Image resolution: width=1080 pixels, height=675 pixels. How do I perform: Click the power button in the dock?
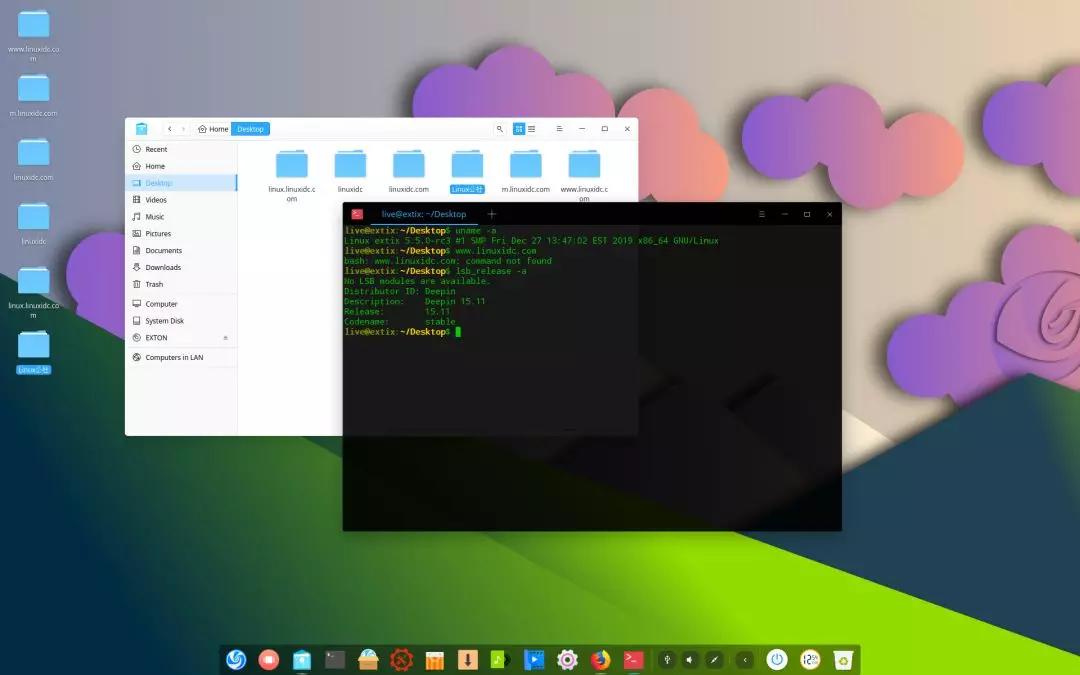(x=777, y=659)
